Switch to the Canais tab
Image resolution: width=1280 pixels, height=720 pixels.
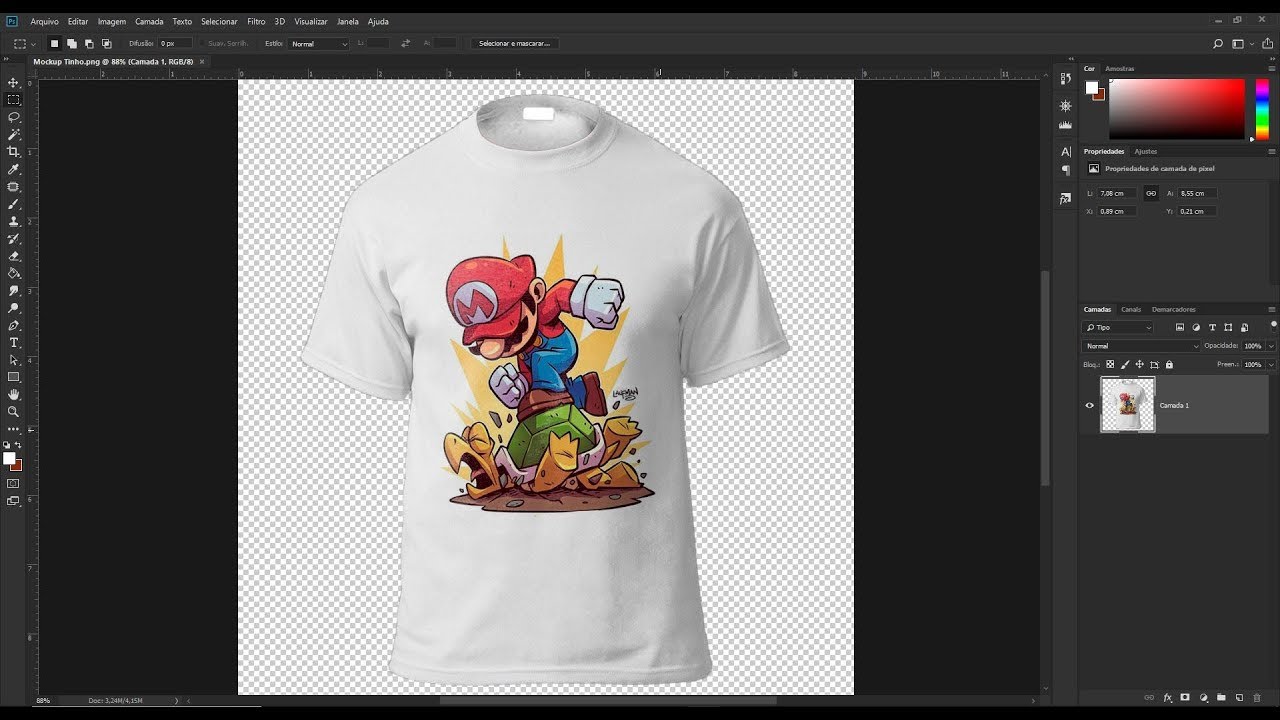(x=1131, y=309)
